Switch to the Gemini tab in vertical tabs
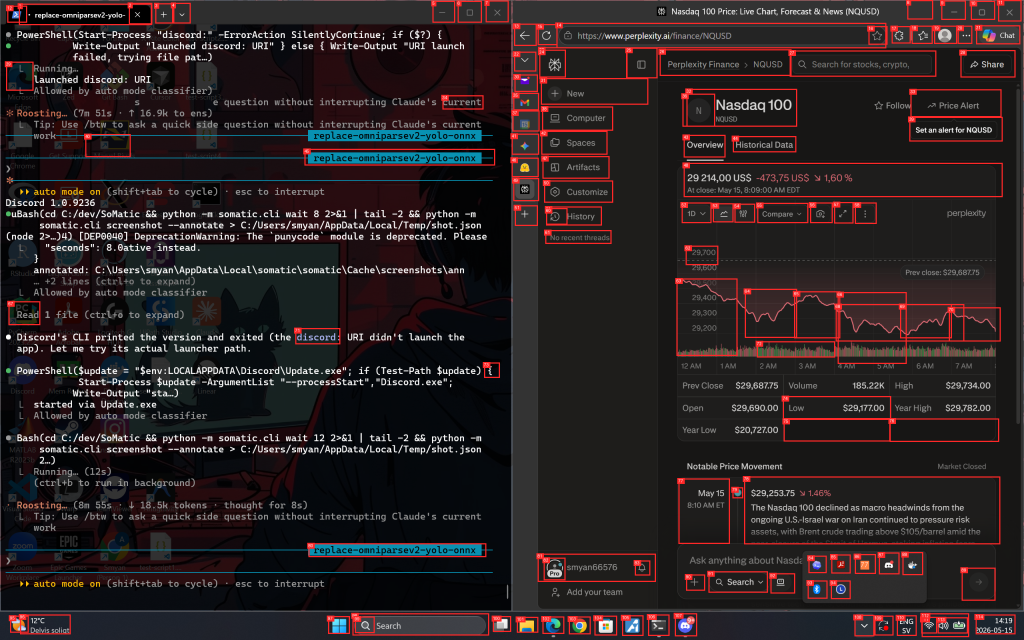This screenshot has width=1024, height=640. [524, 146]
